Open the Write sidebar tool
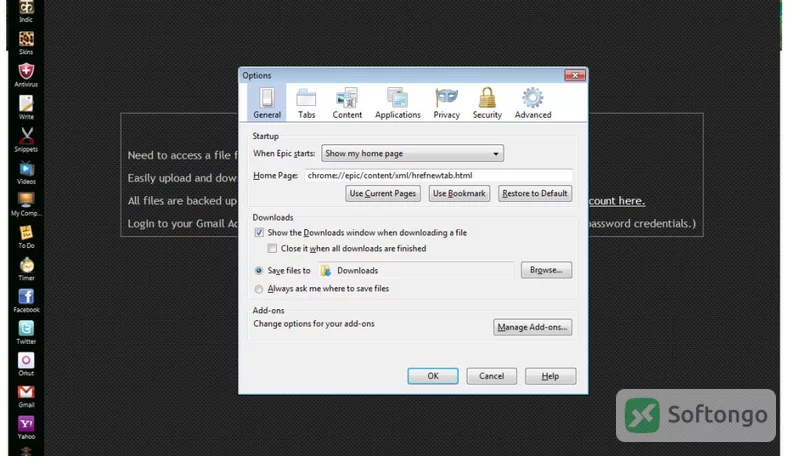The image size is (800, 456). point(26,107)
